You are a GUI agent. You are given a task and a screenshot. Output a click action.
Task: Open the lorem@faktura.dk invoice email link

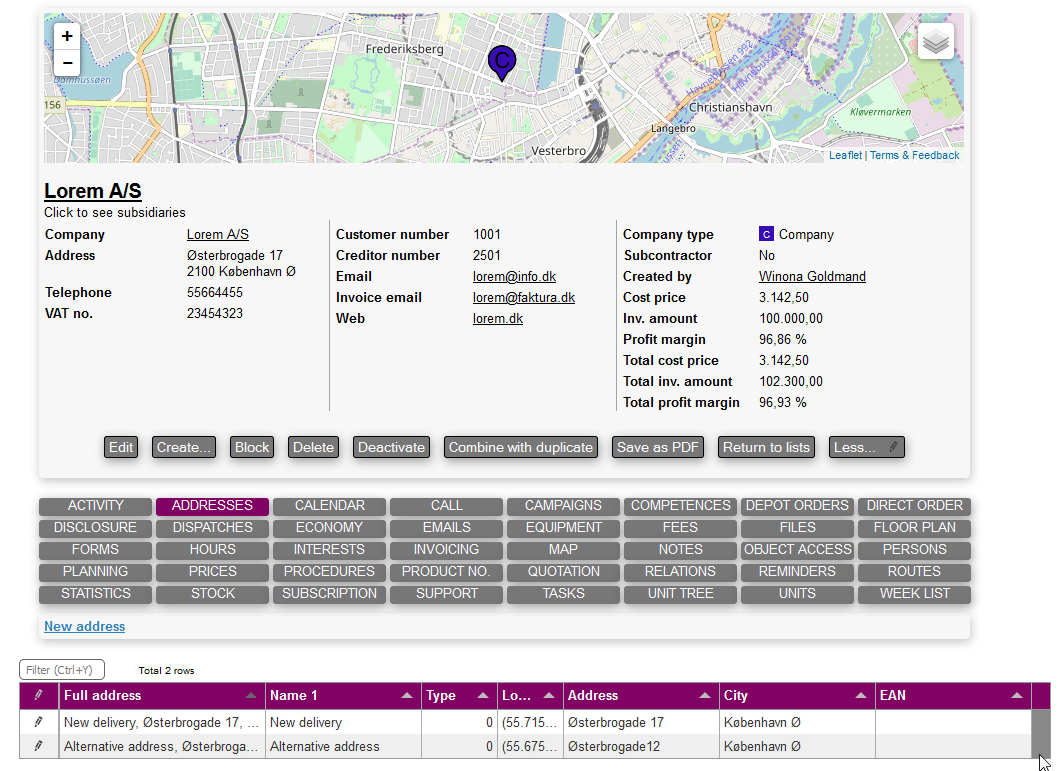tap(523, 298)
